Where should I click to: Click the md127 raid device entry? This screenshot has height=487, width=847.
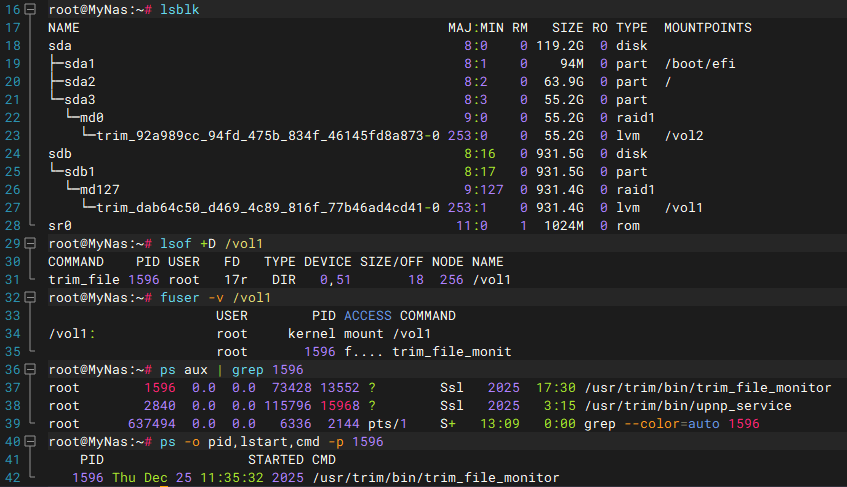click(x=100, y=189)
